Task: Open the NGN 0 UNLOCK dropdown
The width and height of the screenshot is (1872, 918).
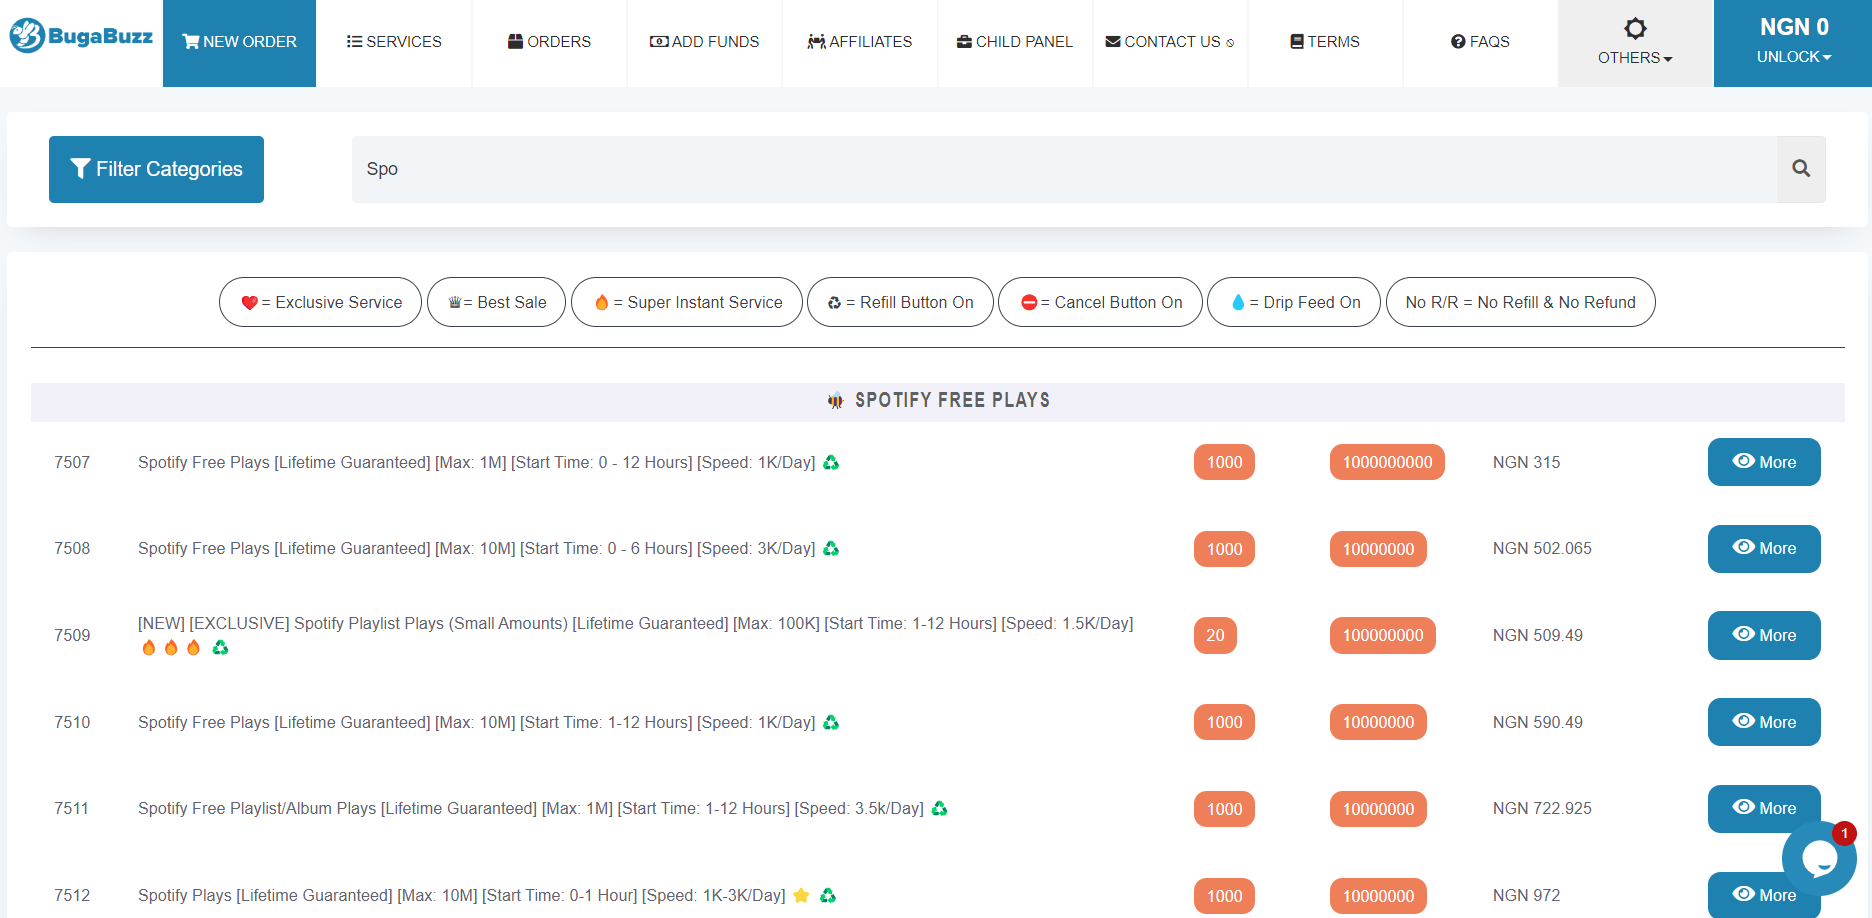Action: click(1793, 43)
